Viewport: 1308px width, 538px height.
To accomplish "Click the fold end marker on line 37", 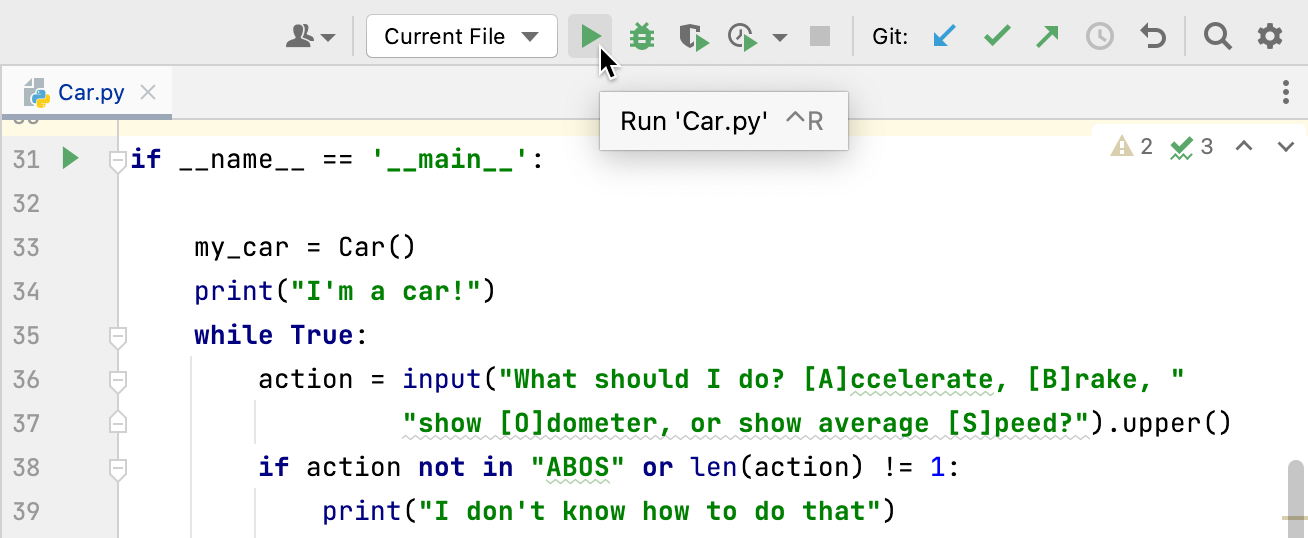I will (x=118, y=423).
